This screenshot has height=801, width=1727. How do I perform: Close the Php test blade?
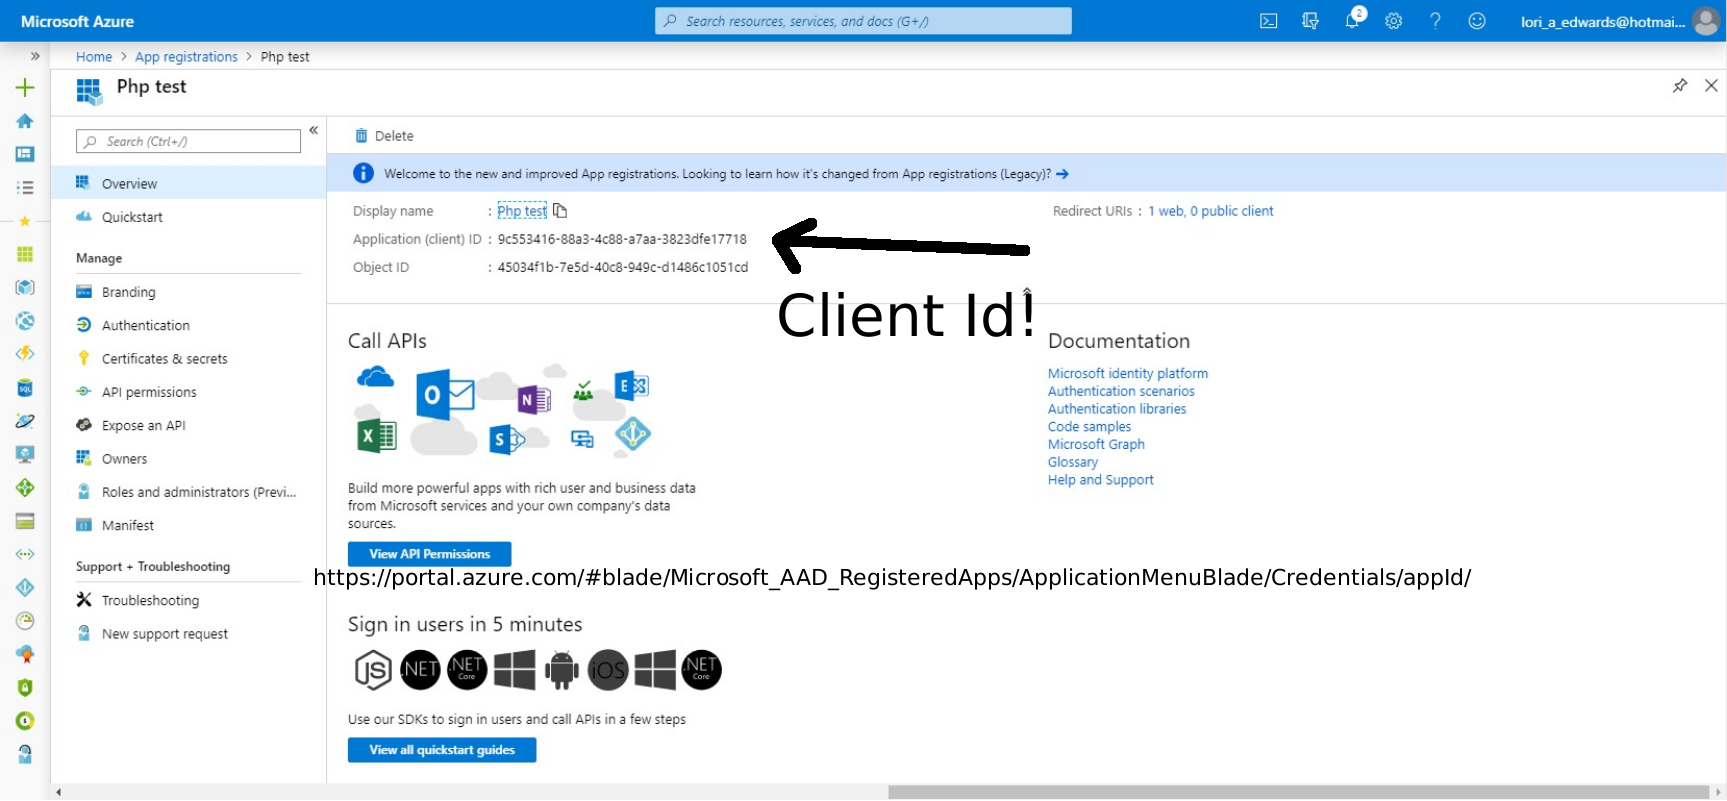coord(1711,86)
